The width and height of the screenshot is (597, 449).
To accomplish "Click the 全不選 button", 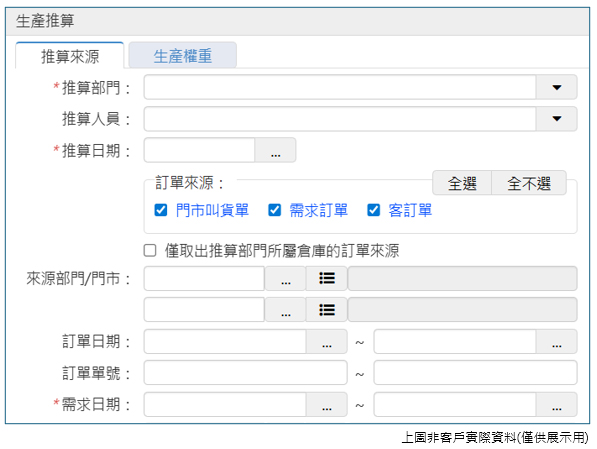I will click(529, 183).
